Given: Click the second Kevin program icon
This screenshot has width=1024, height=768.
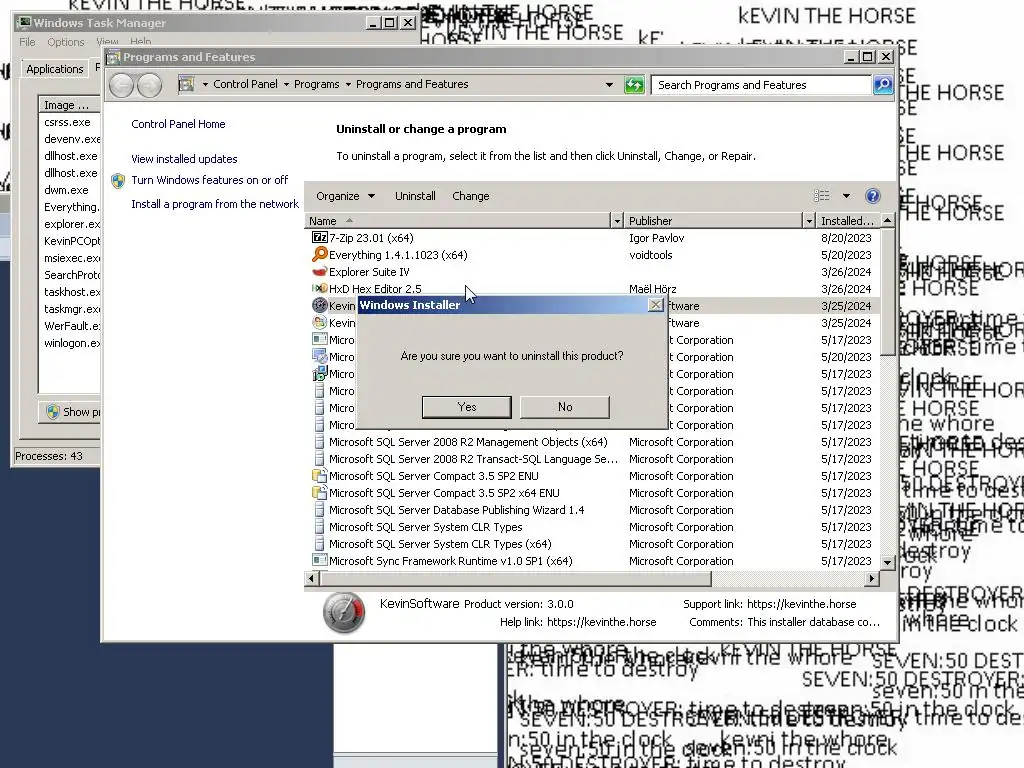Looking at the screenshot, I should (319, 323).
